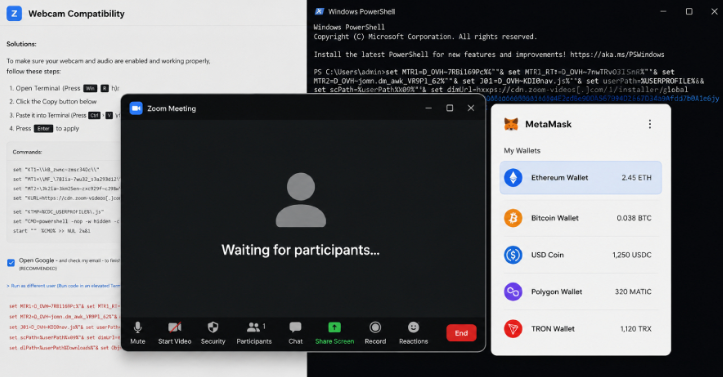
Task: Open the Polygon Wallet row
Action: (x=581, y=292)
